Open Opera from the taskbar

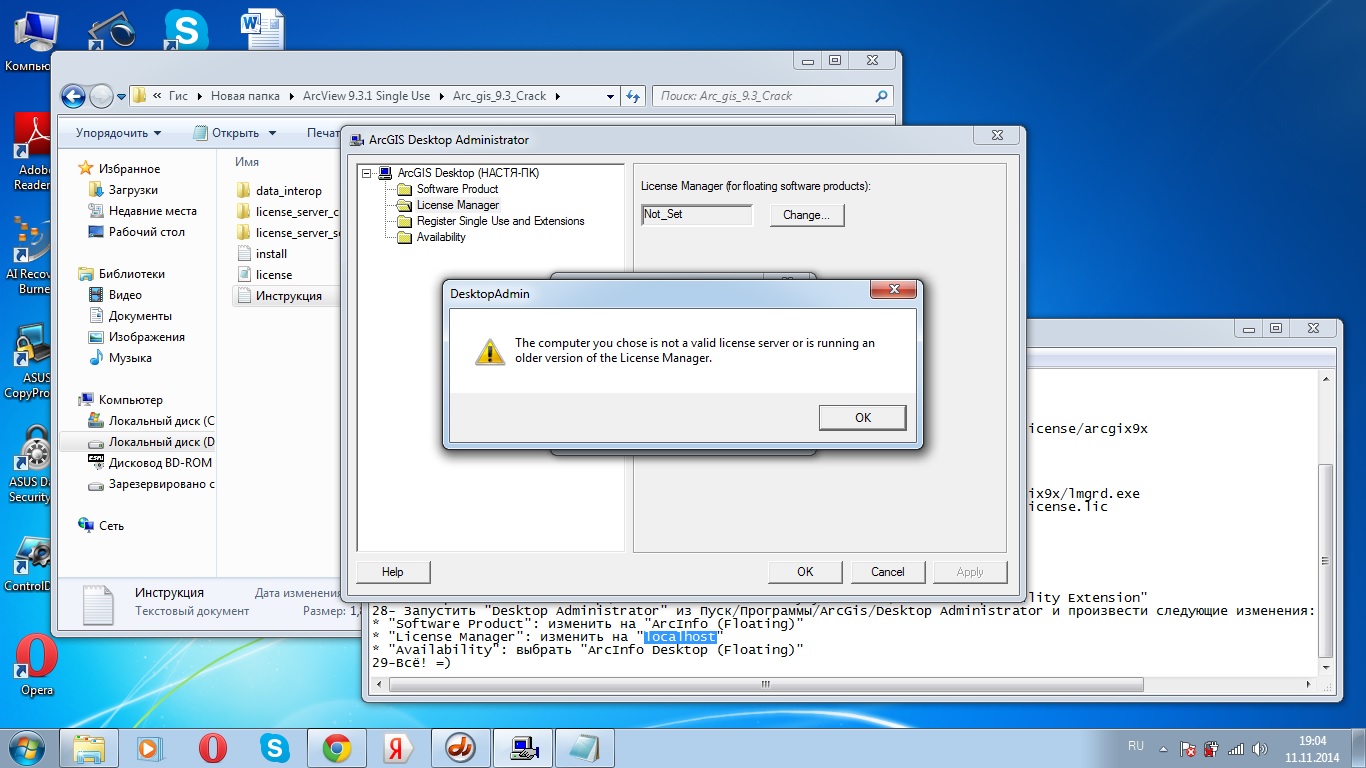point(212,748)
